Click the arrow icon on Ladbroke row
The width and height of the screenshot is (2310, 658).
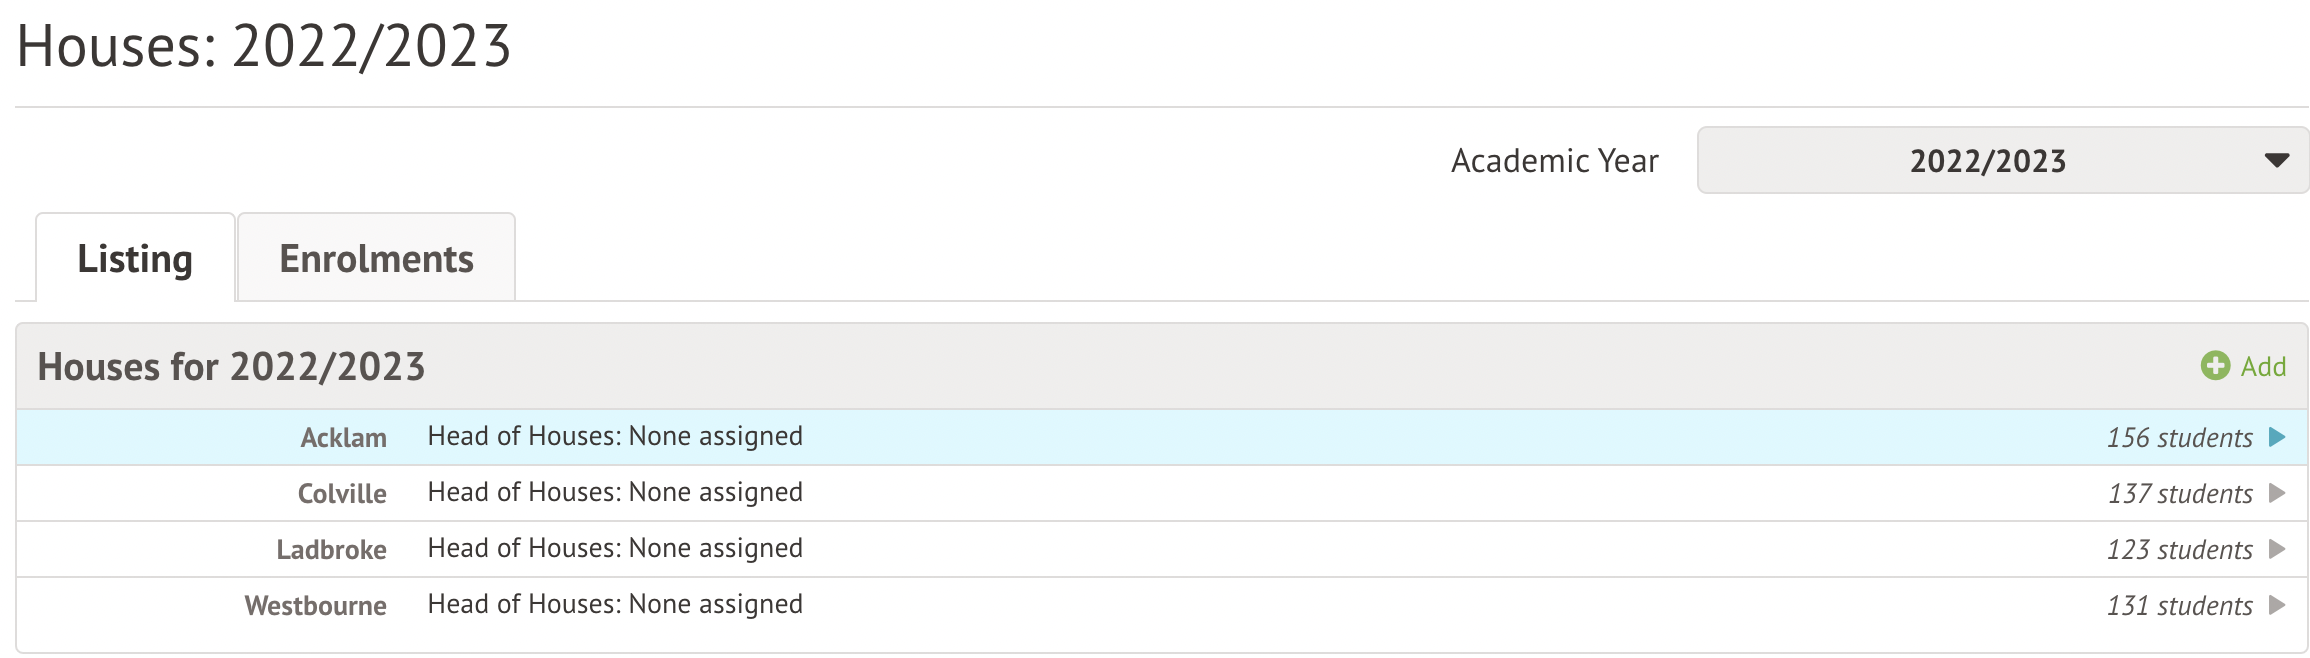(x=2277, y=549)
